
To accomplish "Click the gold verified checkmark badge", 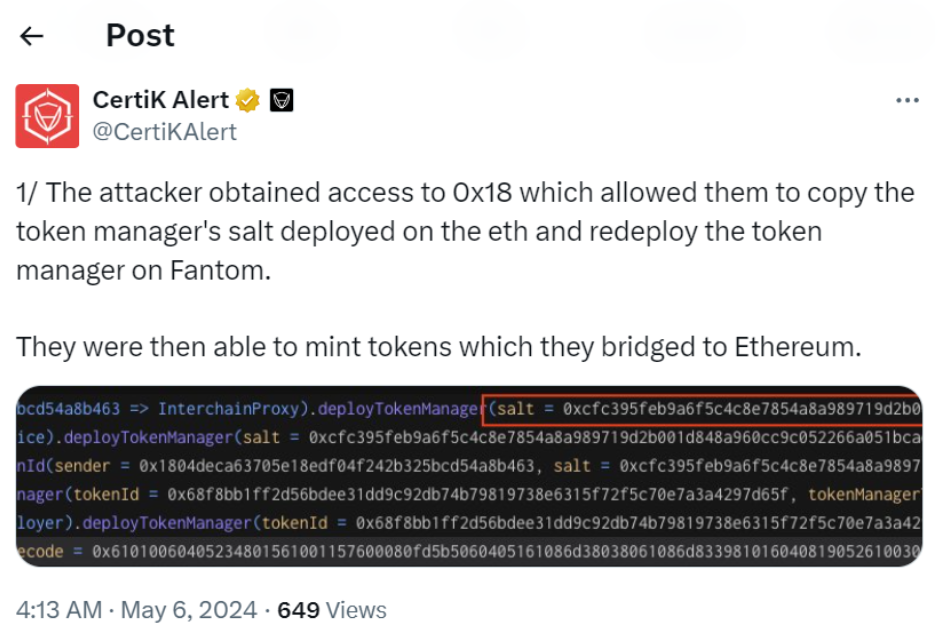I will [x=247, y=99].
